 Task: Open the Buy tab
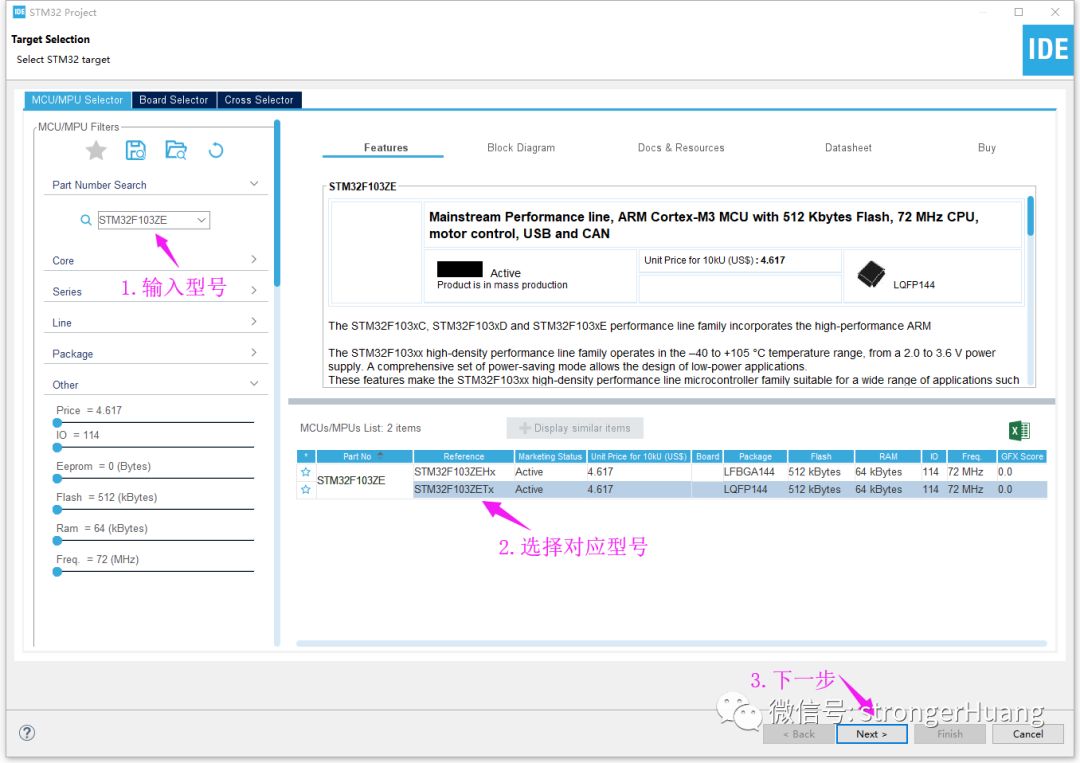pyautogui.click(x=986, y=147)
